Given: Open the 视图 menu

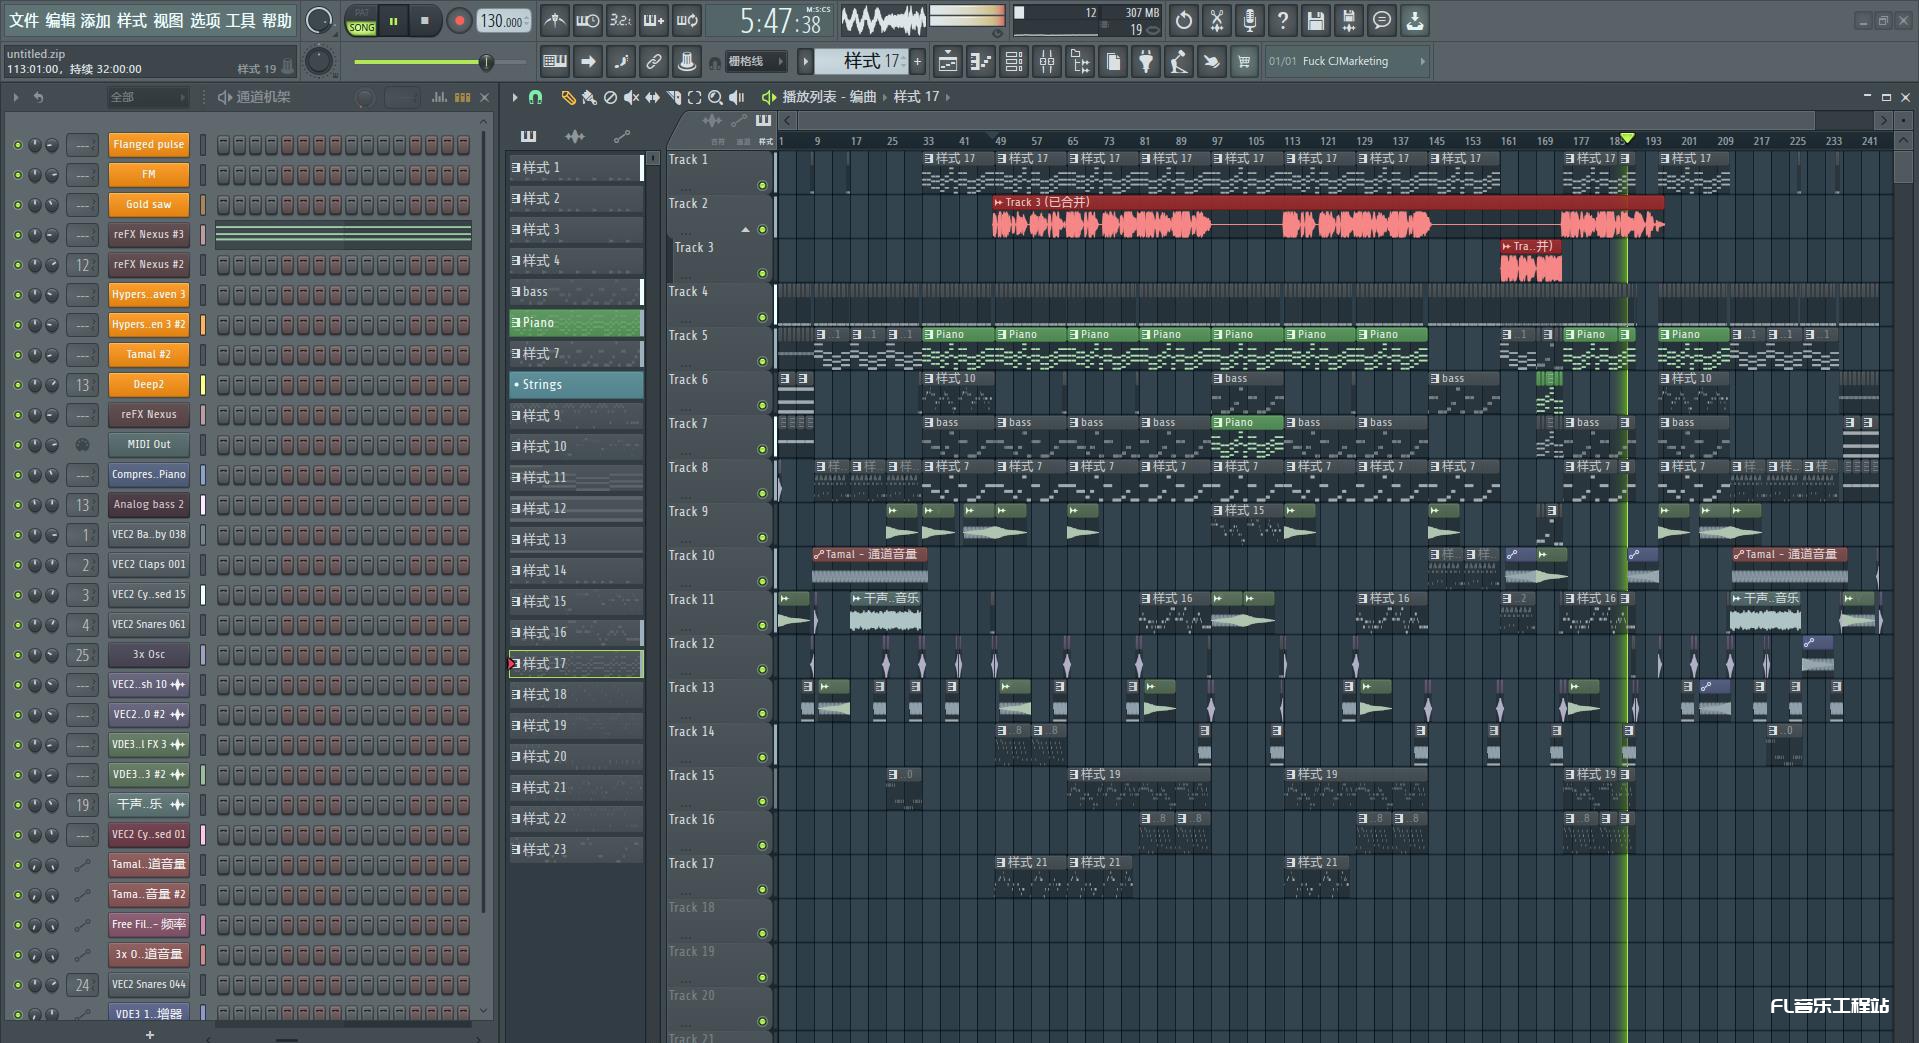Looking at the screenshot, I should tap(168, 20).
